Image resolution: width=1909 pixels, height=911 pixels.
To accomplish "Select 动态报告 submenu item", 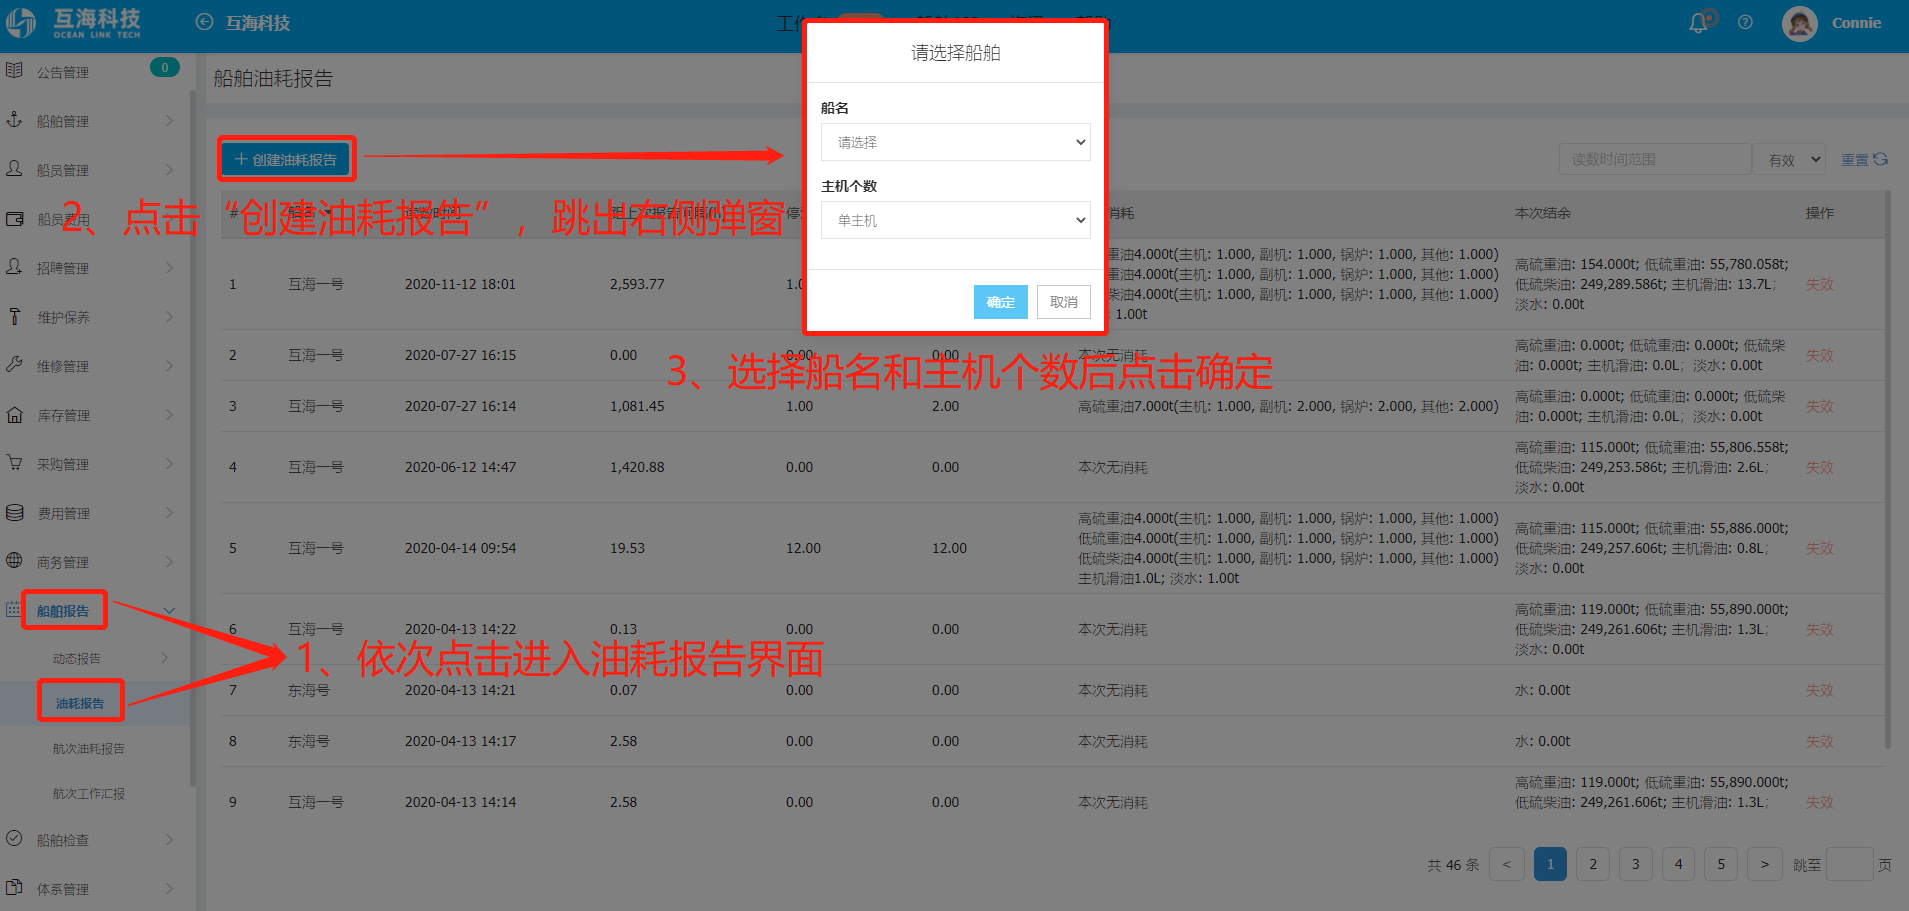I will coord(77,658).
